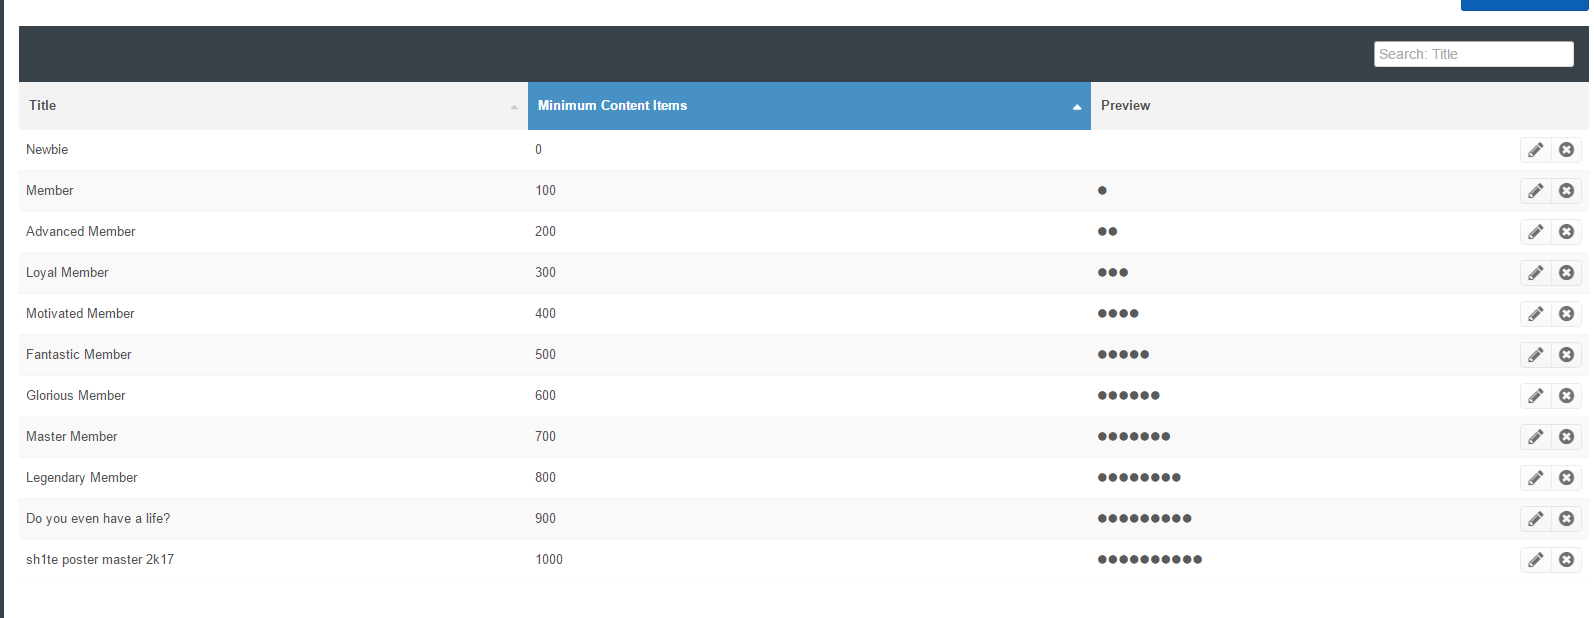Delete the 'sh1te poster master 2k17' rank
The image size is (1594, 618).
[x=1567, y=560]
